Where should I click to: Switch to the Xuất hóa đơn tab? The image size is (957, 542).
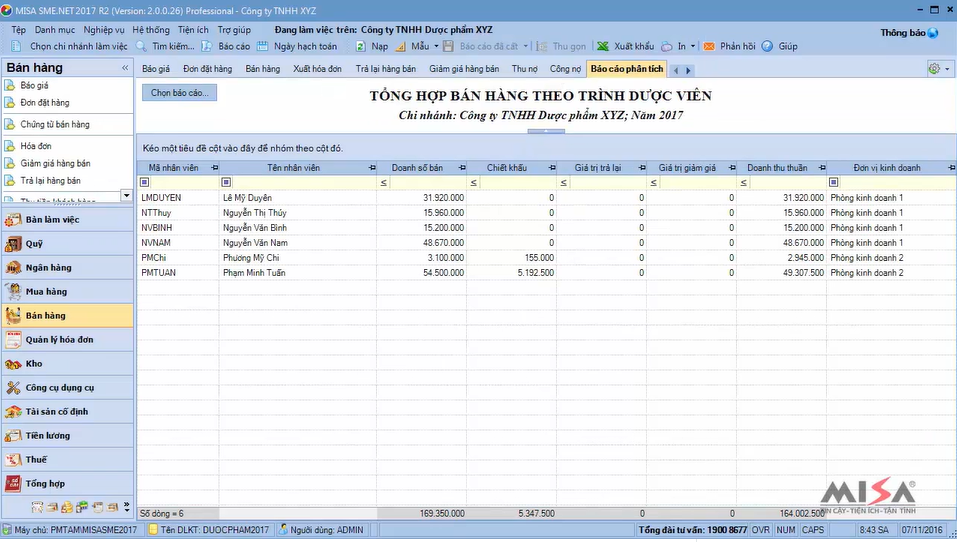pyautogui.click(x=317, y=69)
